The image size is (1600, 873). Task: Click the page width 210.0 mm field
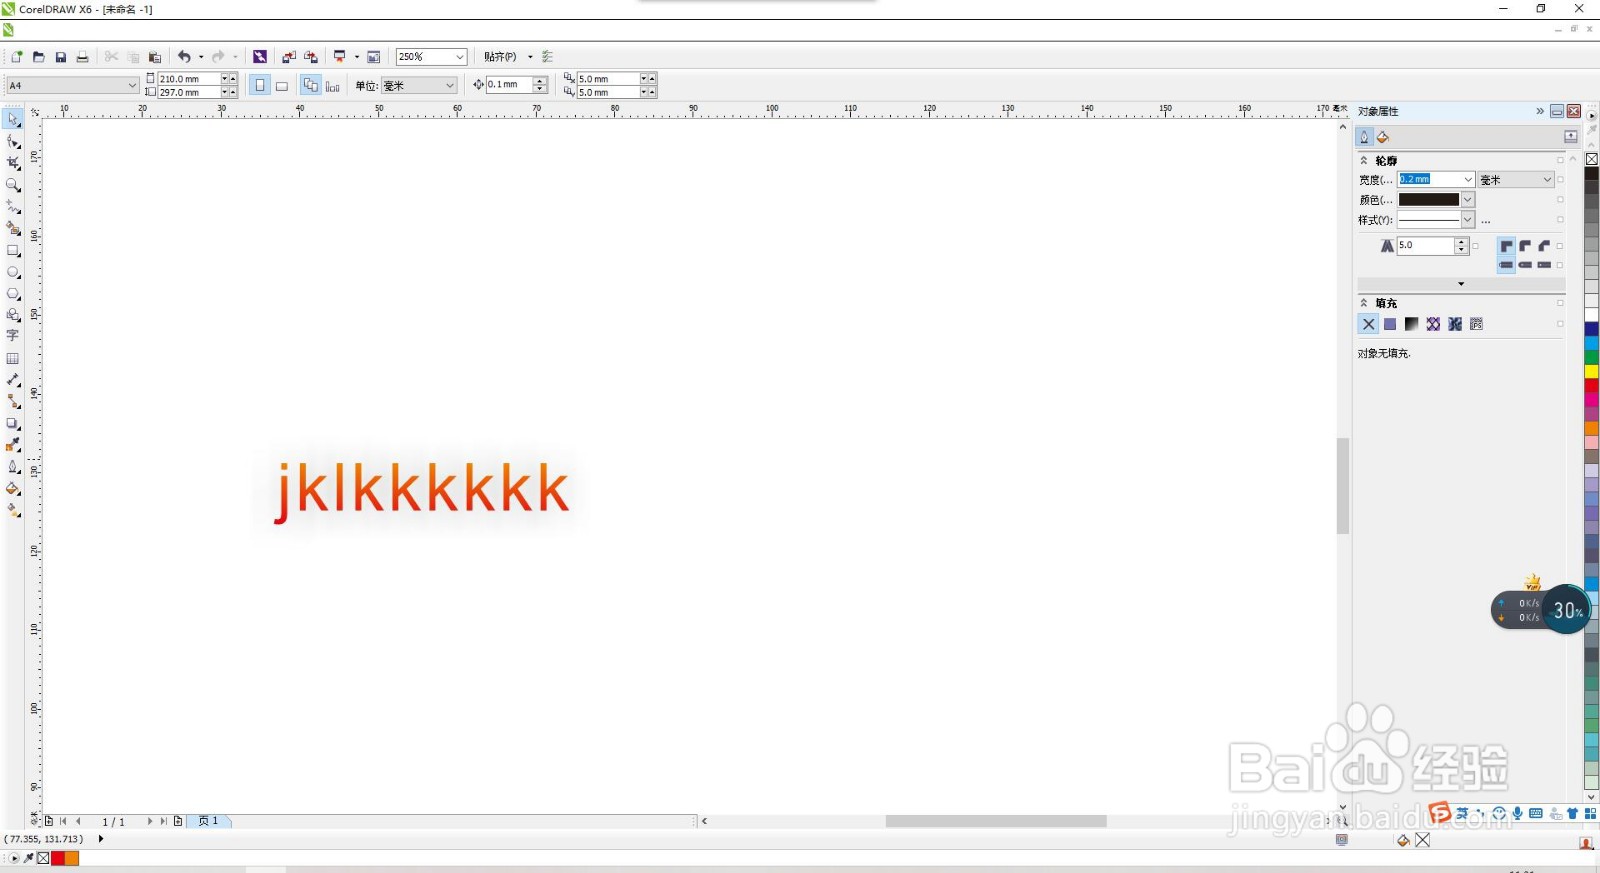(189, 79)
